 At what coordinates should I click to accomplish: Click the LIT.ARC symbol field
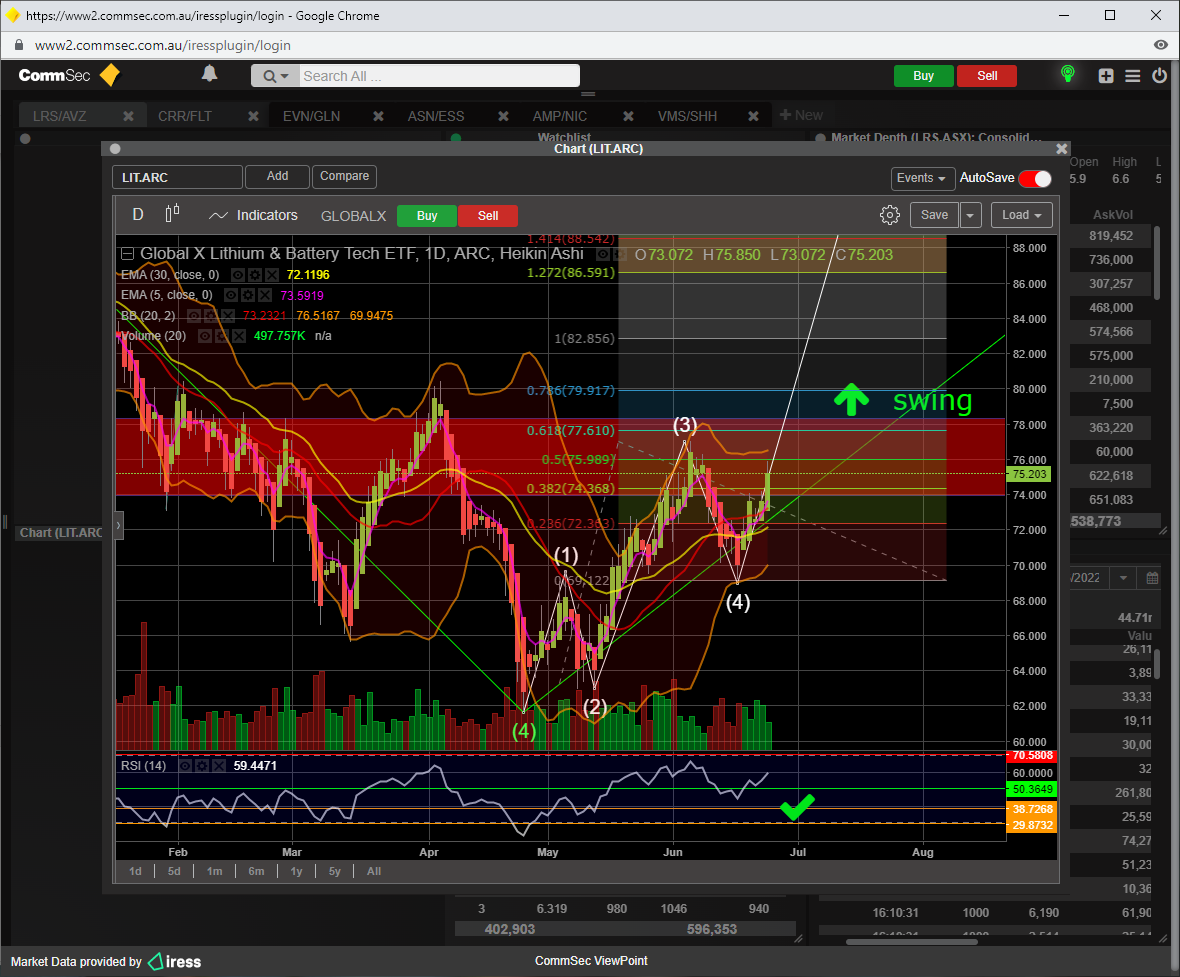(178, 178)
